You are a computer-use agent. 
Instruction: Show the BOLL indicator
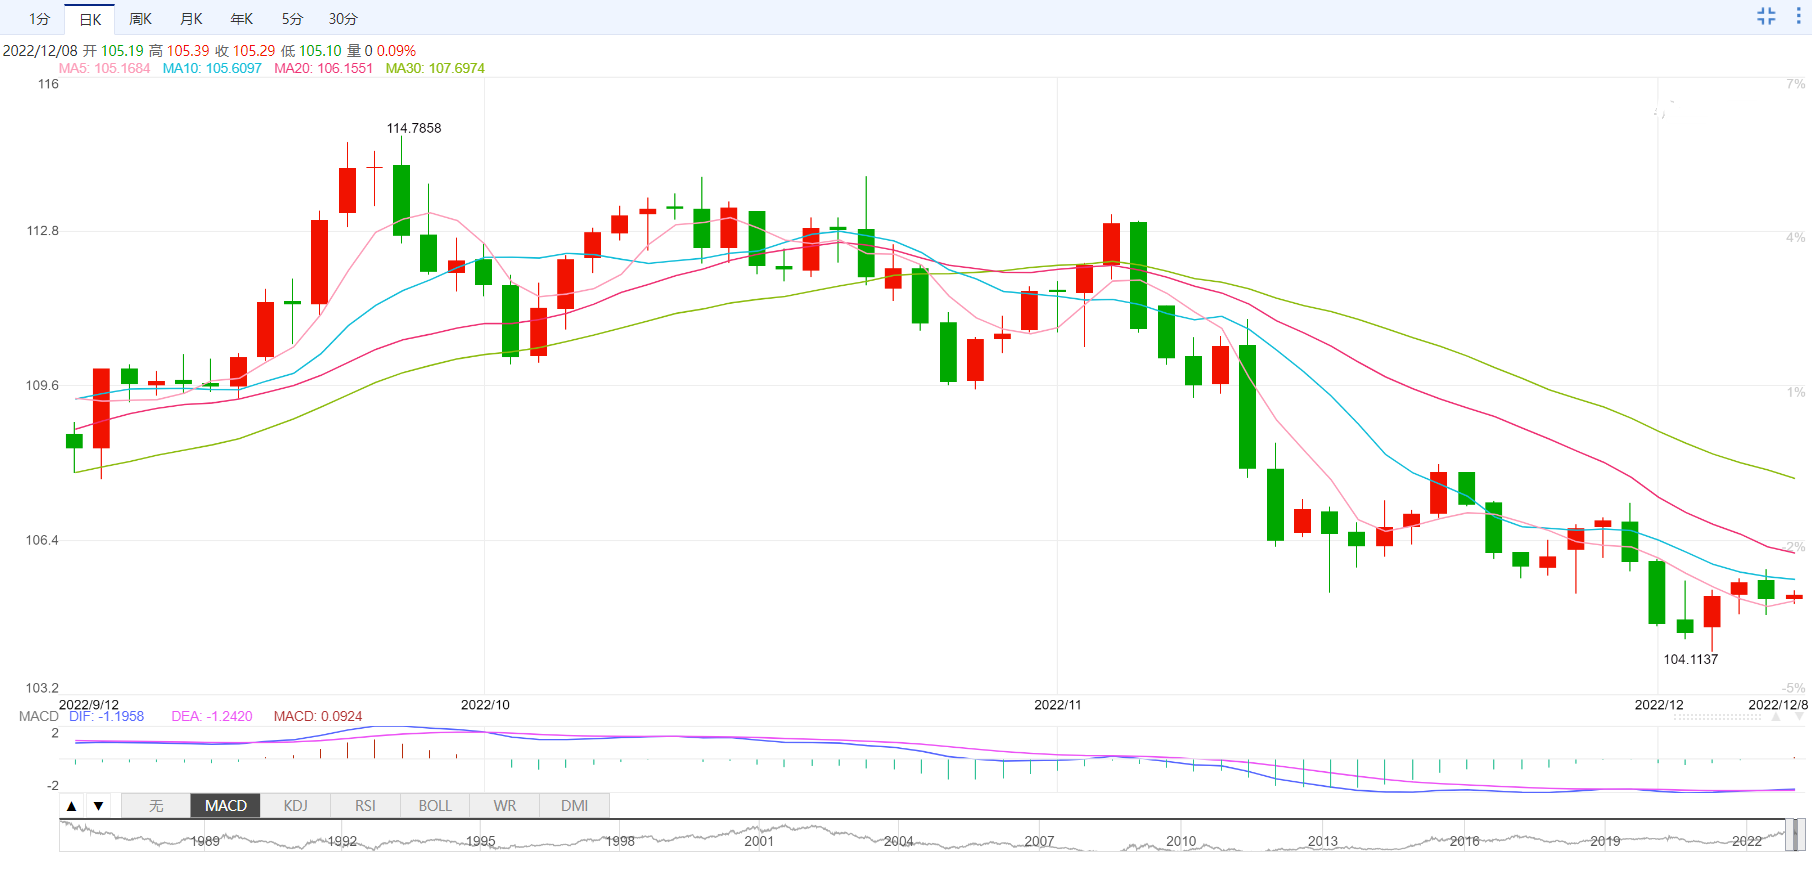click(435, 806)
